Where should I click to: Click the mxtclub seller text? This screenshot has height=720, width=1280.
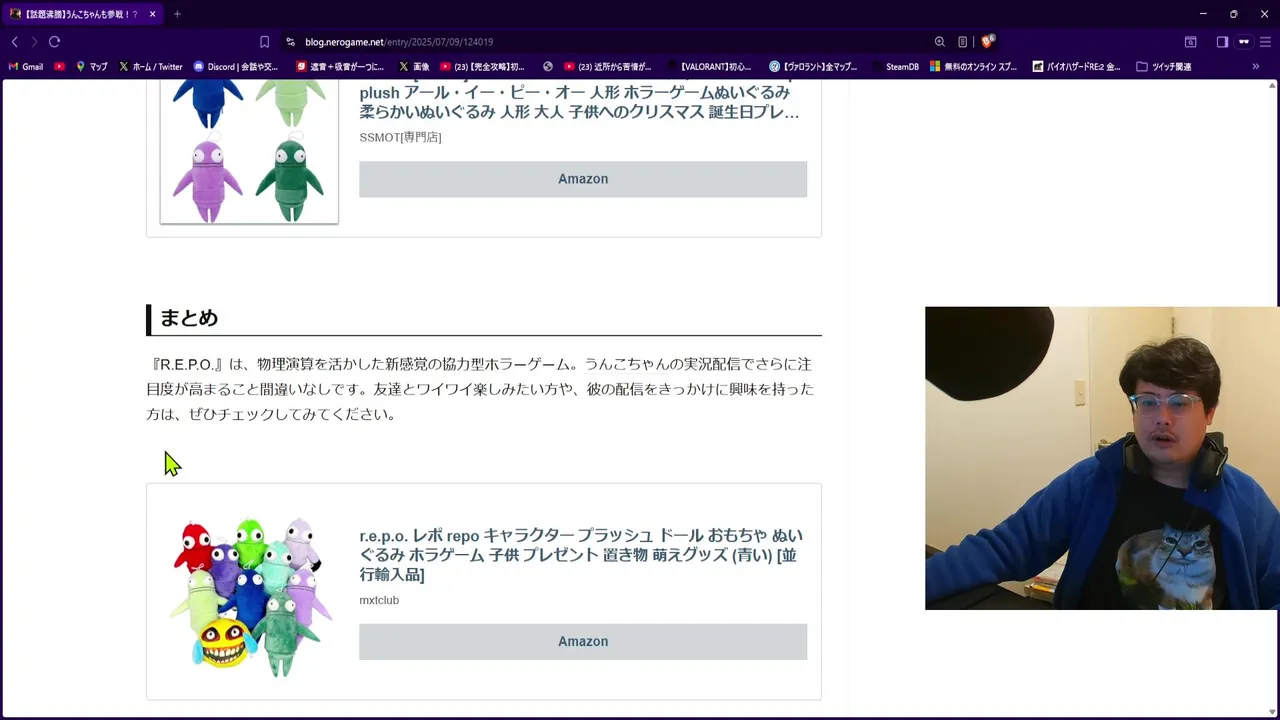point(379,600)
